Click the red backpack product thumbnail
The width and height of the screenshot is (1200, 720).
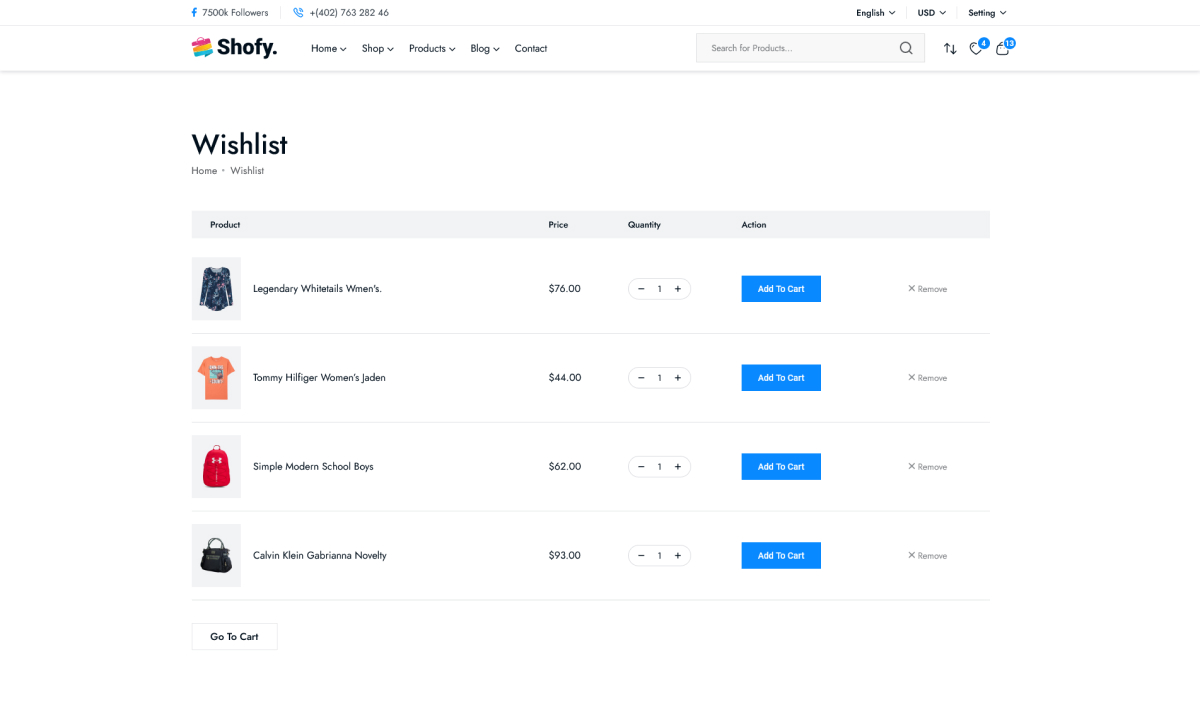(x=216, y=467)
